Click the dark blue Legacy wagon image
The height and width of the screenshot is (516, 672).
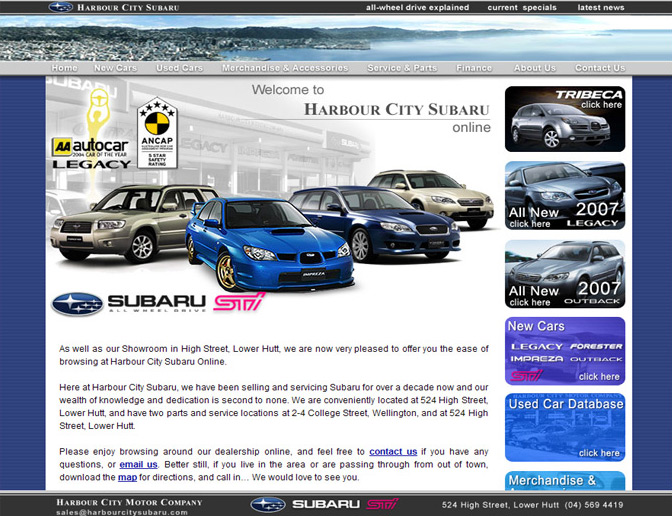(x=386, y=227)
